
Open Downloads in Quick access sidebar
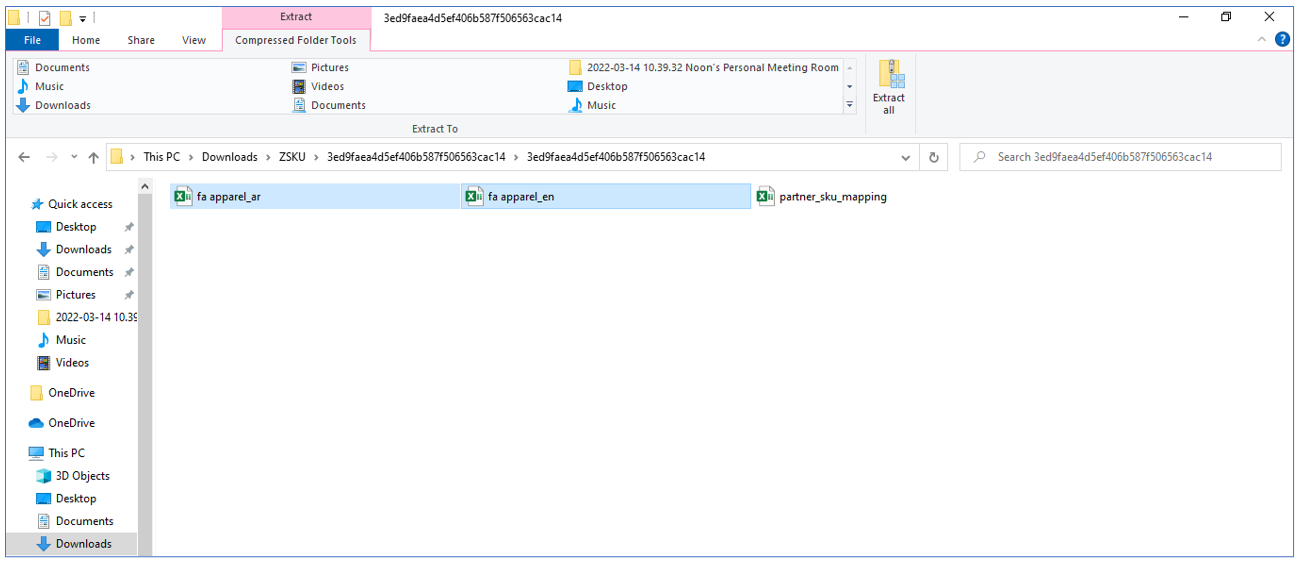coord(83,250)
